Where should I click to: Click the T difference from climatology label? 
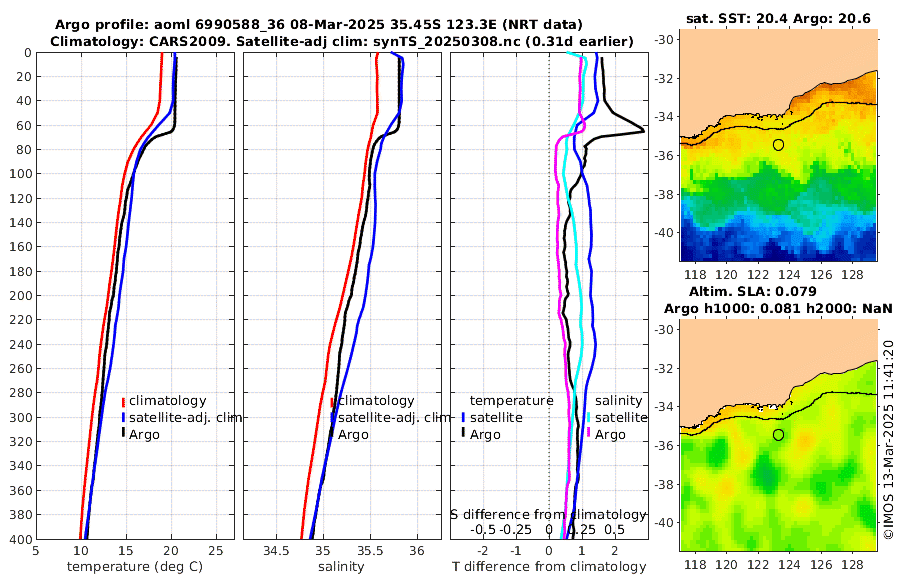tap(549, 567)
